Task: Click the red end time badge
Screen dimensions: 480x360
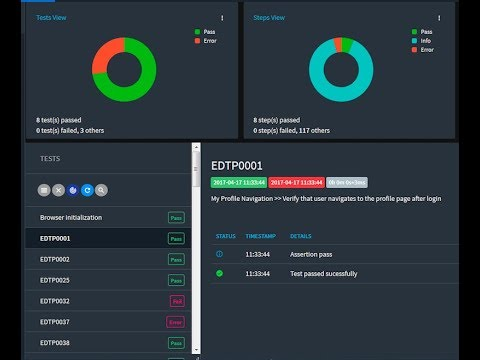Action: coord(296,182)
